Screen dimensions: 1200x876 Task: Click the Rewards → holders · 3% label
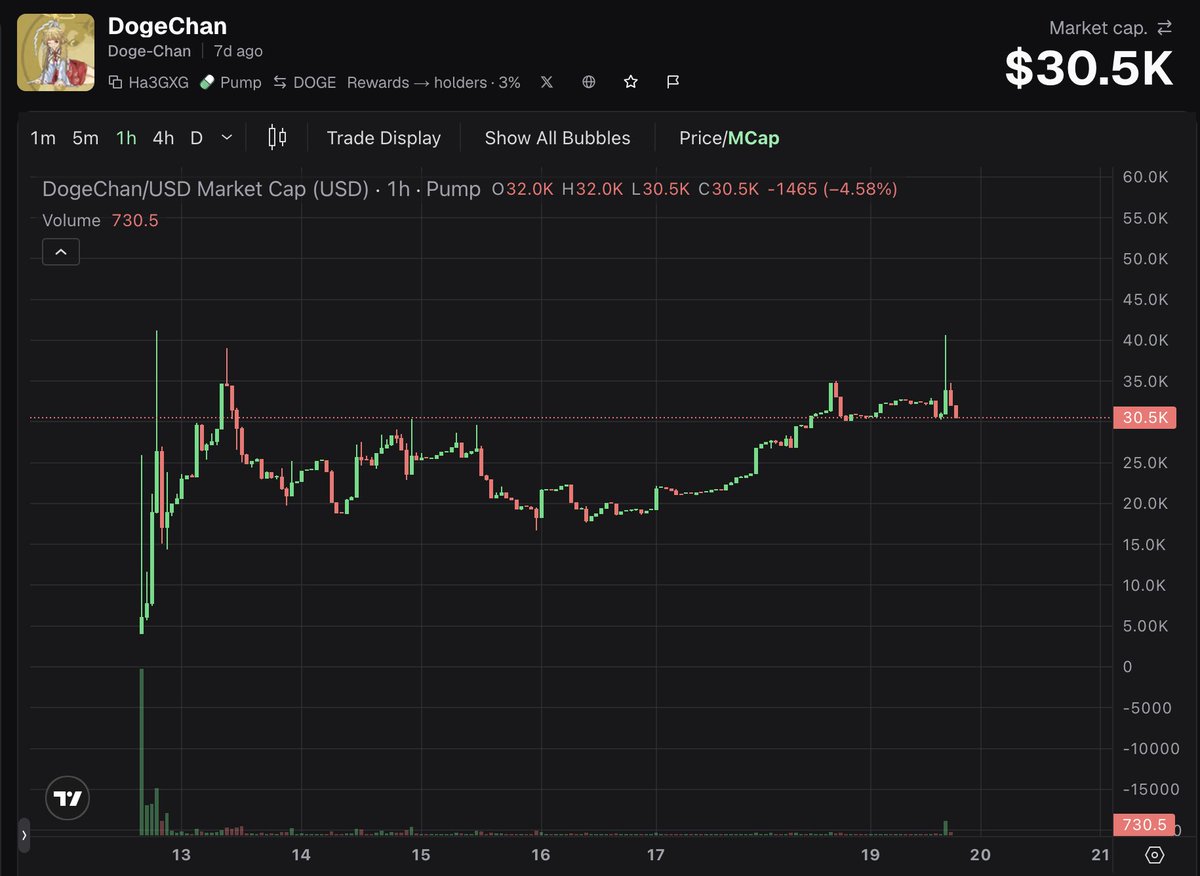click(434, 82)
